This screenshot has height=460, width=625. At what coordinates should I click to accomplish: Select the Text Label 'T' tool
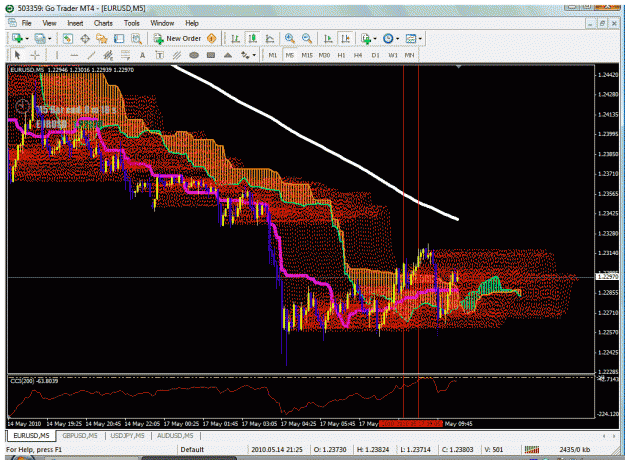point(159,55)
